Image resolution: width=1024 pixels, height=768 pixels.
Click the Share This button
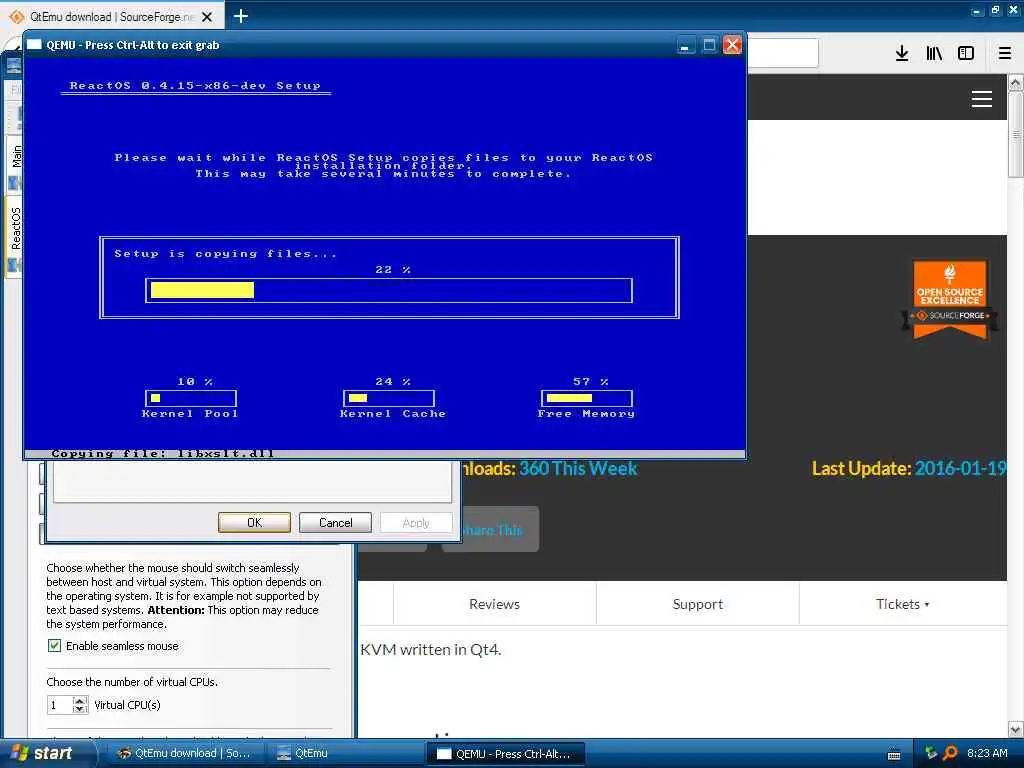[490, 530]
